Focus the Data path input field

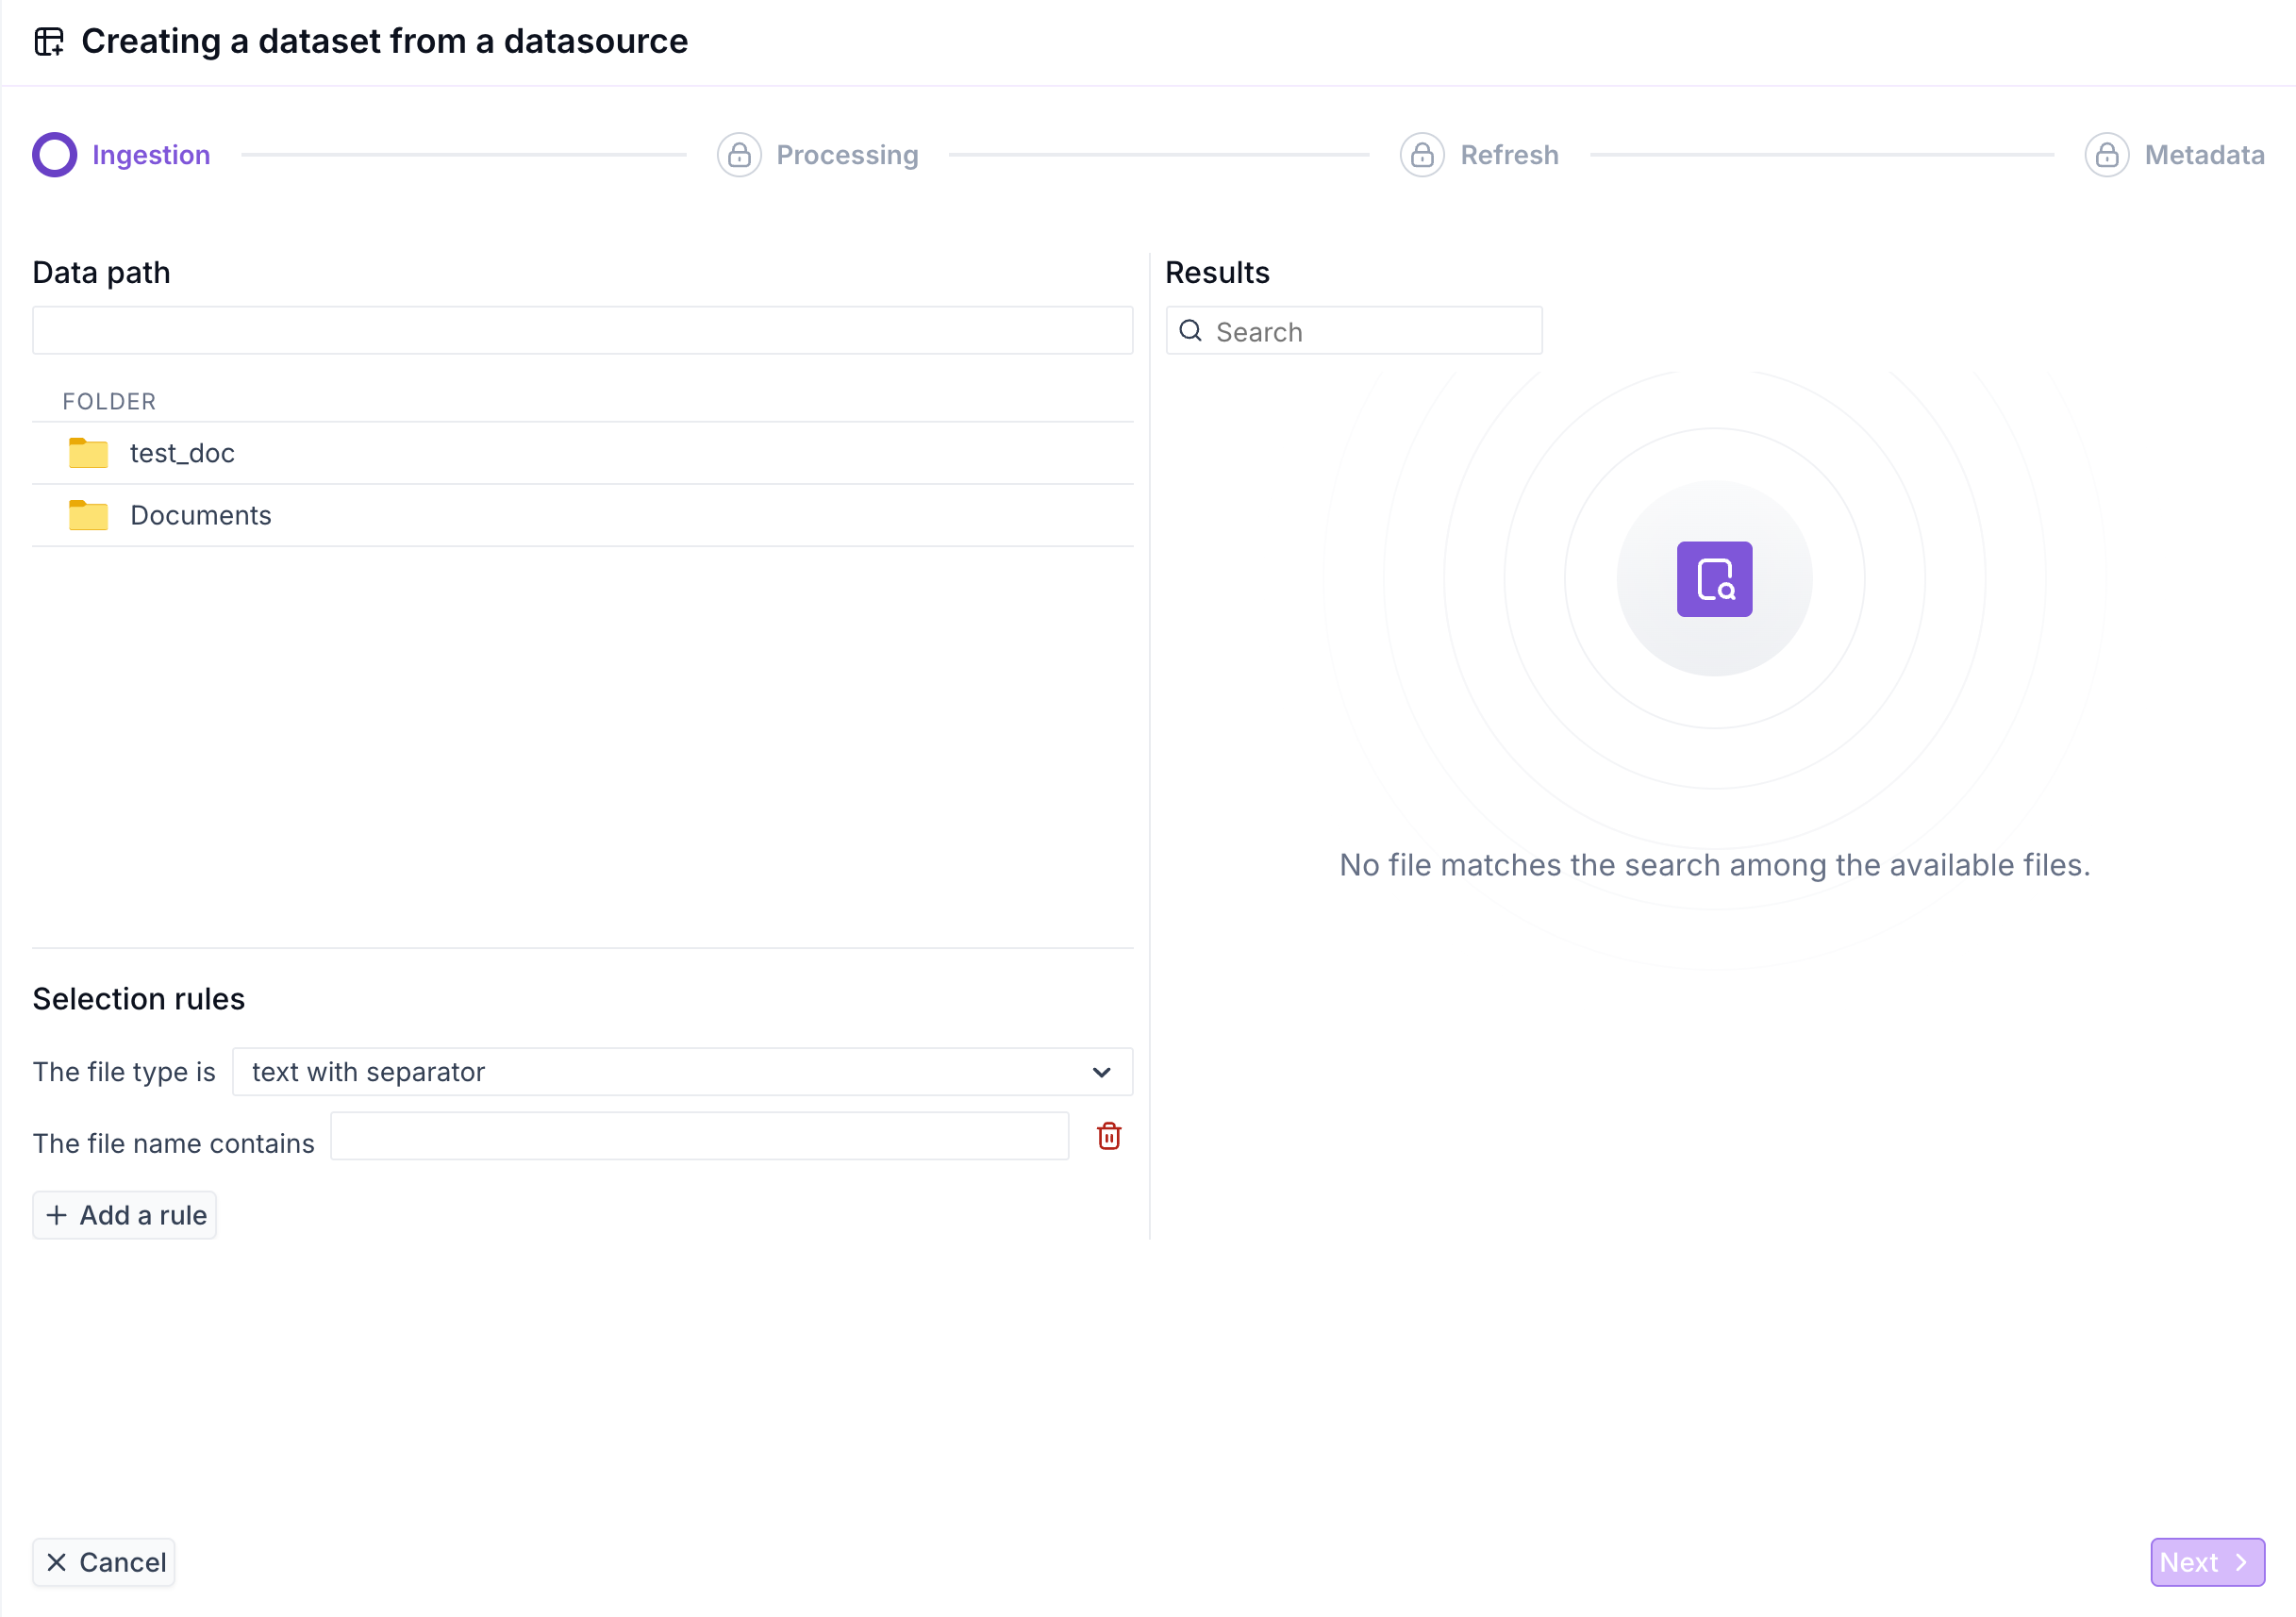click(582, 330)
